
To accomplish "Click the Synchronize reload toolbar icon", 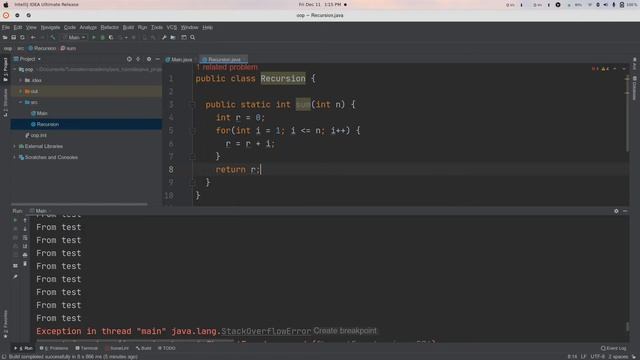I will 22,38.
